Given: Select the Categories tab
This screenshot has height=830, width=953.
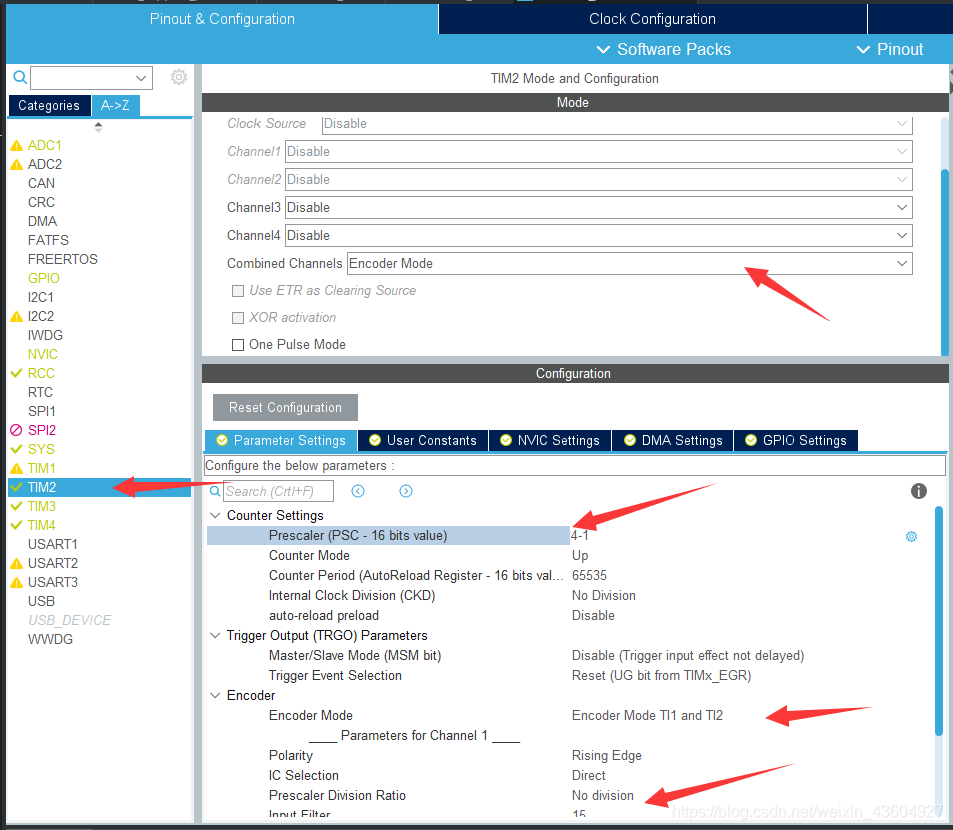Looking at the screenshot, I should click(49, 106).
